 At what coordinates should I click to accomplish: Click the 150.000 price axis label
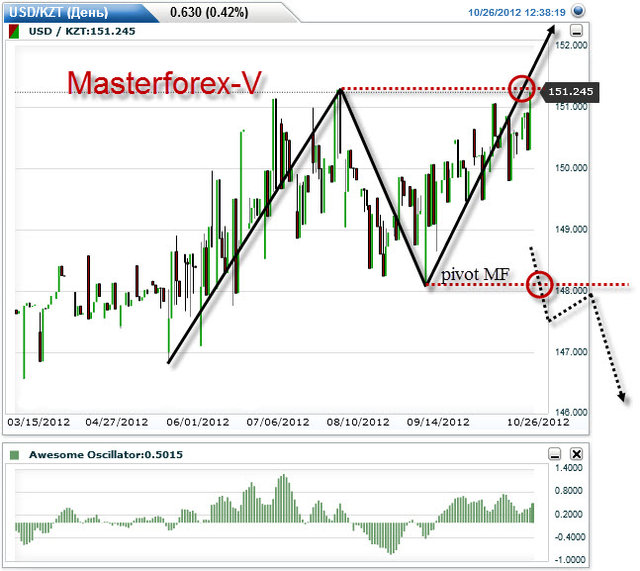pos(571,168)
